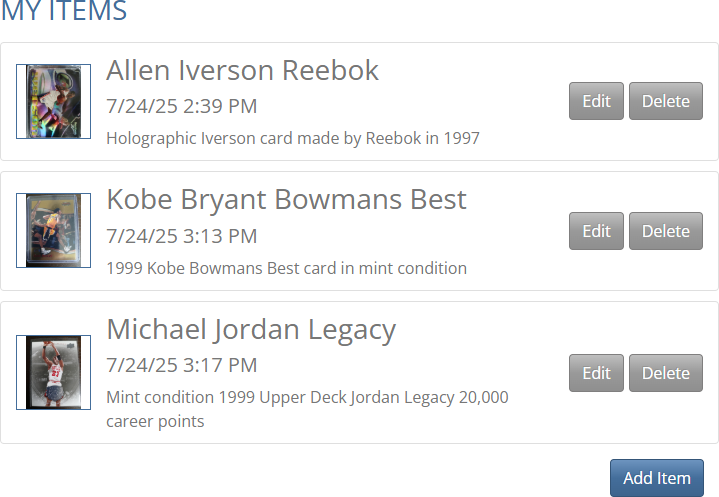719x497 pixels.
Task: Delete the Allen Iverson Reebok item
Action: (x=665, y=101)
